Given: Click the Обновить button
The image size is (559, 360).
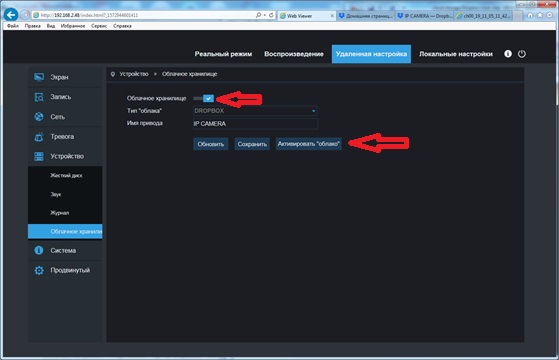Looking at the screenshot, I should (211, 144).
